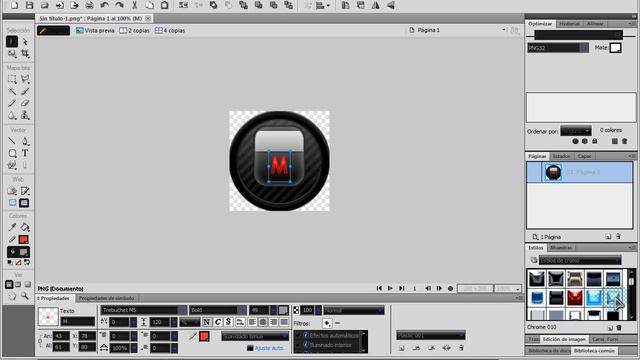Click the Redo arrow icon
Screen dimensions: 640x360
tap(119, 5)
